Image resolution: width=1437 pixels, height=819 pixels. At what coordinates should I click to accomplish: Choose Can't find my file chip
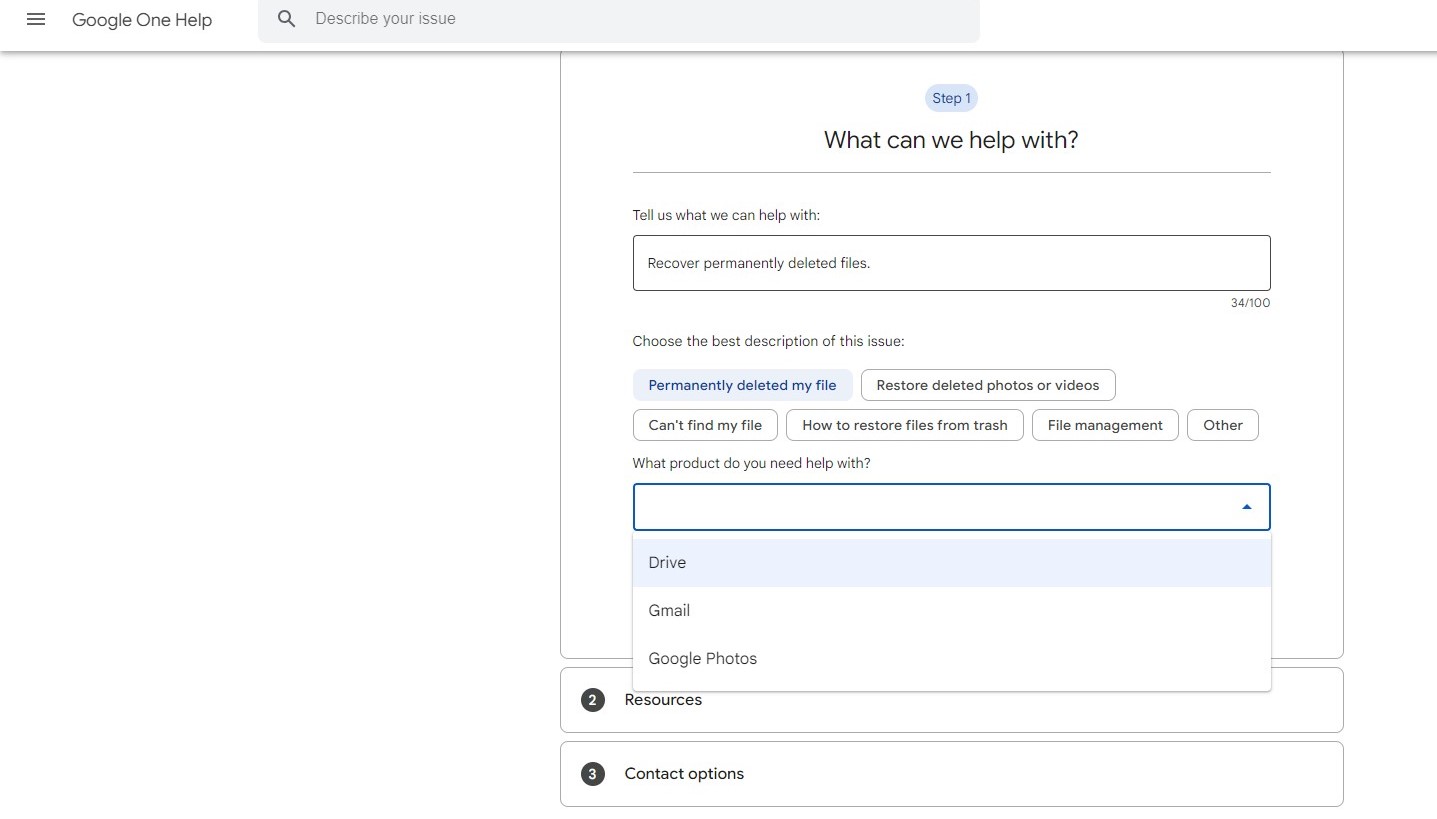coord(705,425)
